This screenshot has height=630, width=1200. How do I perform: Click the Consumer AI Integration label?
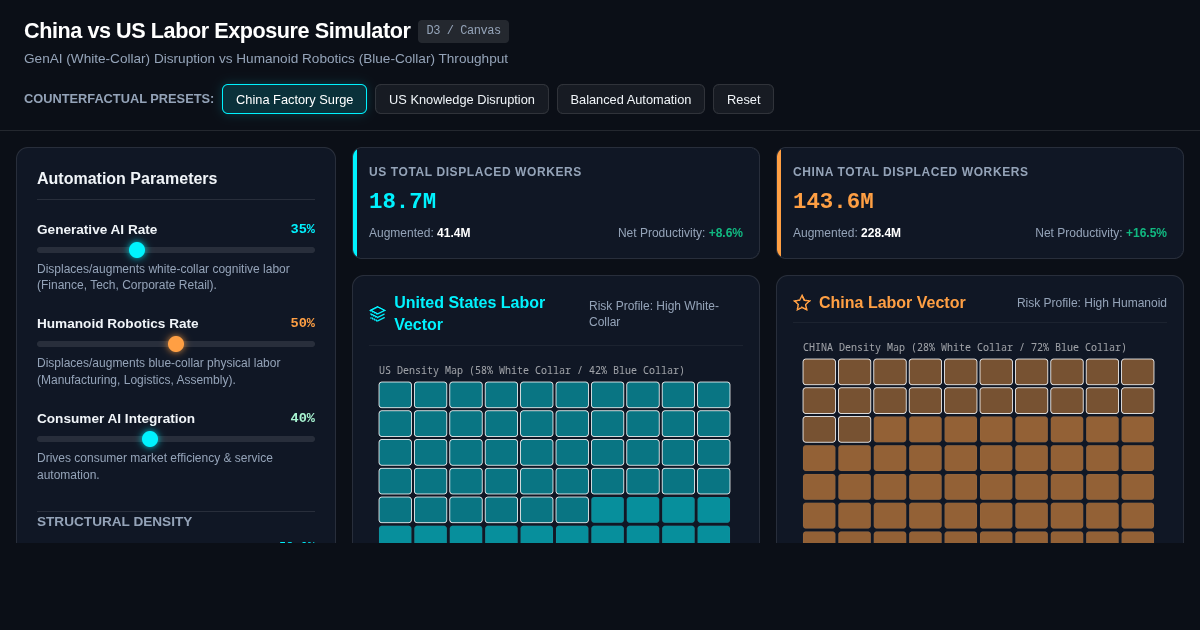coord(116,418)
